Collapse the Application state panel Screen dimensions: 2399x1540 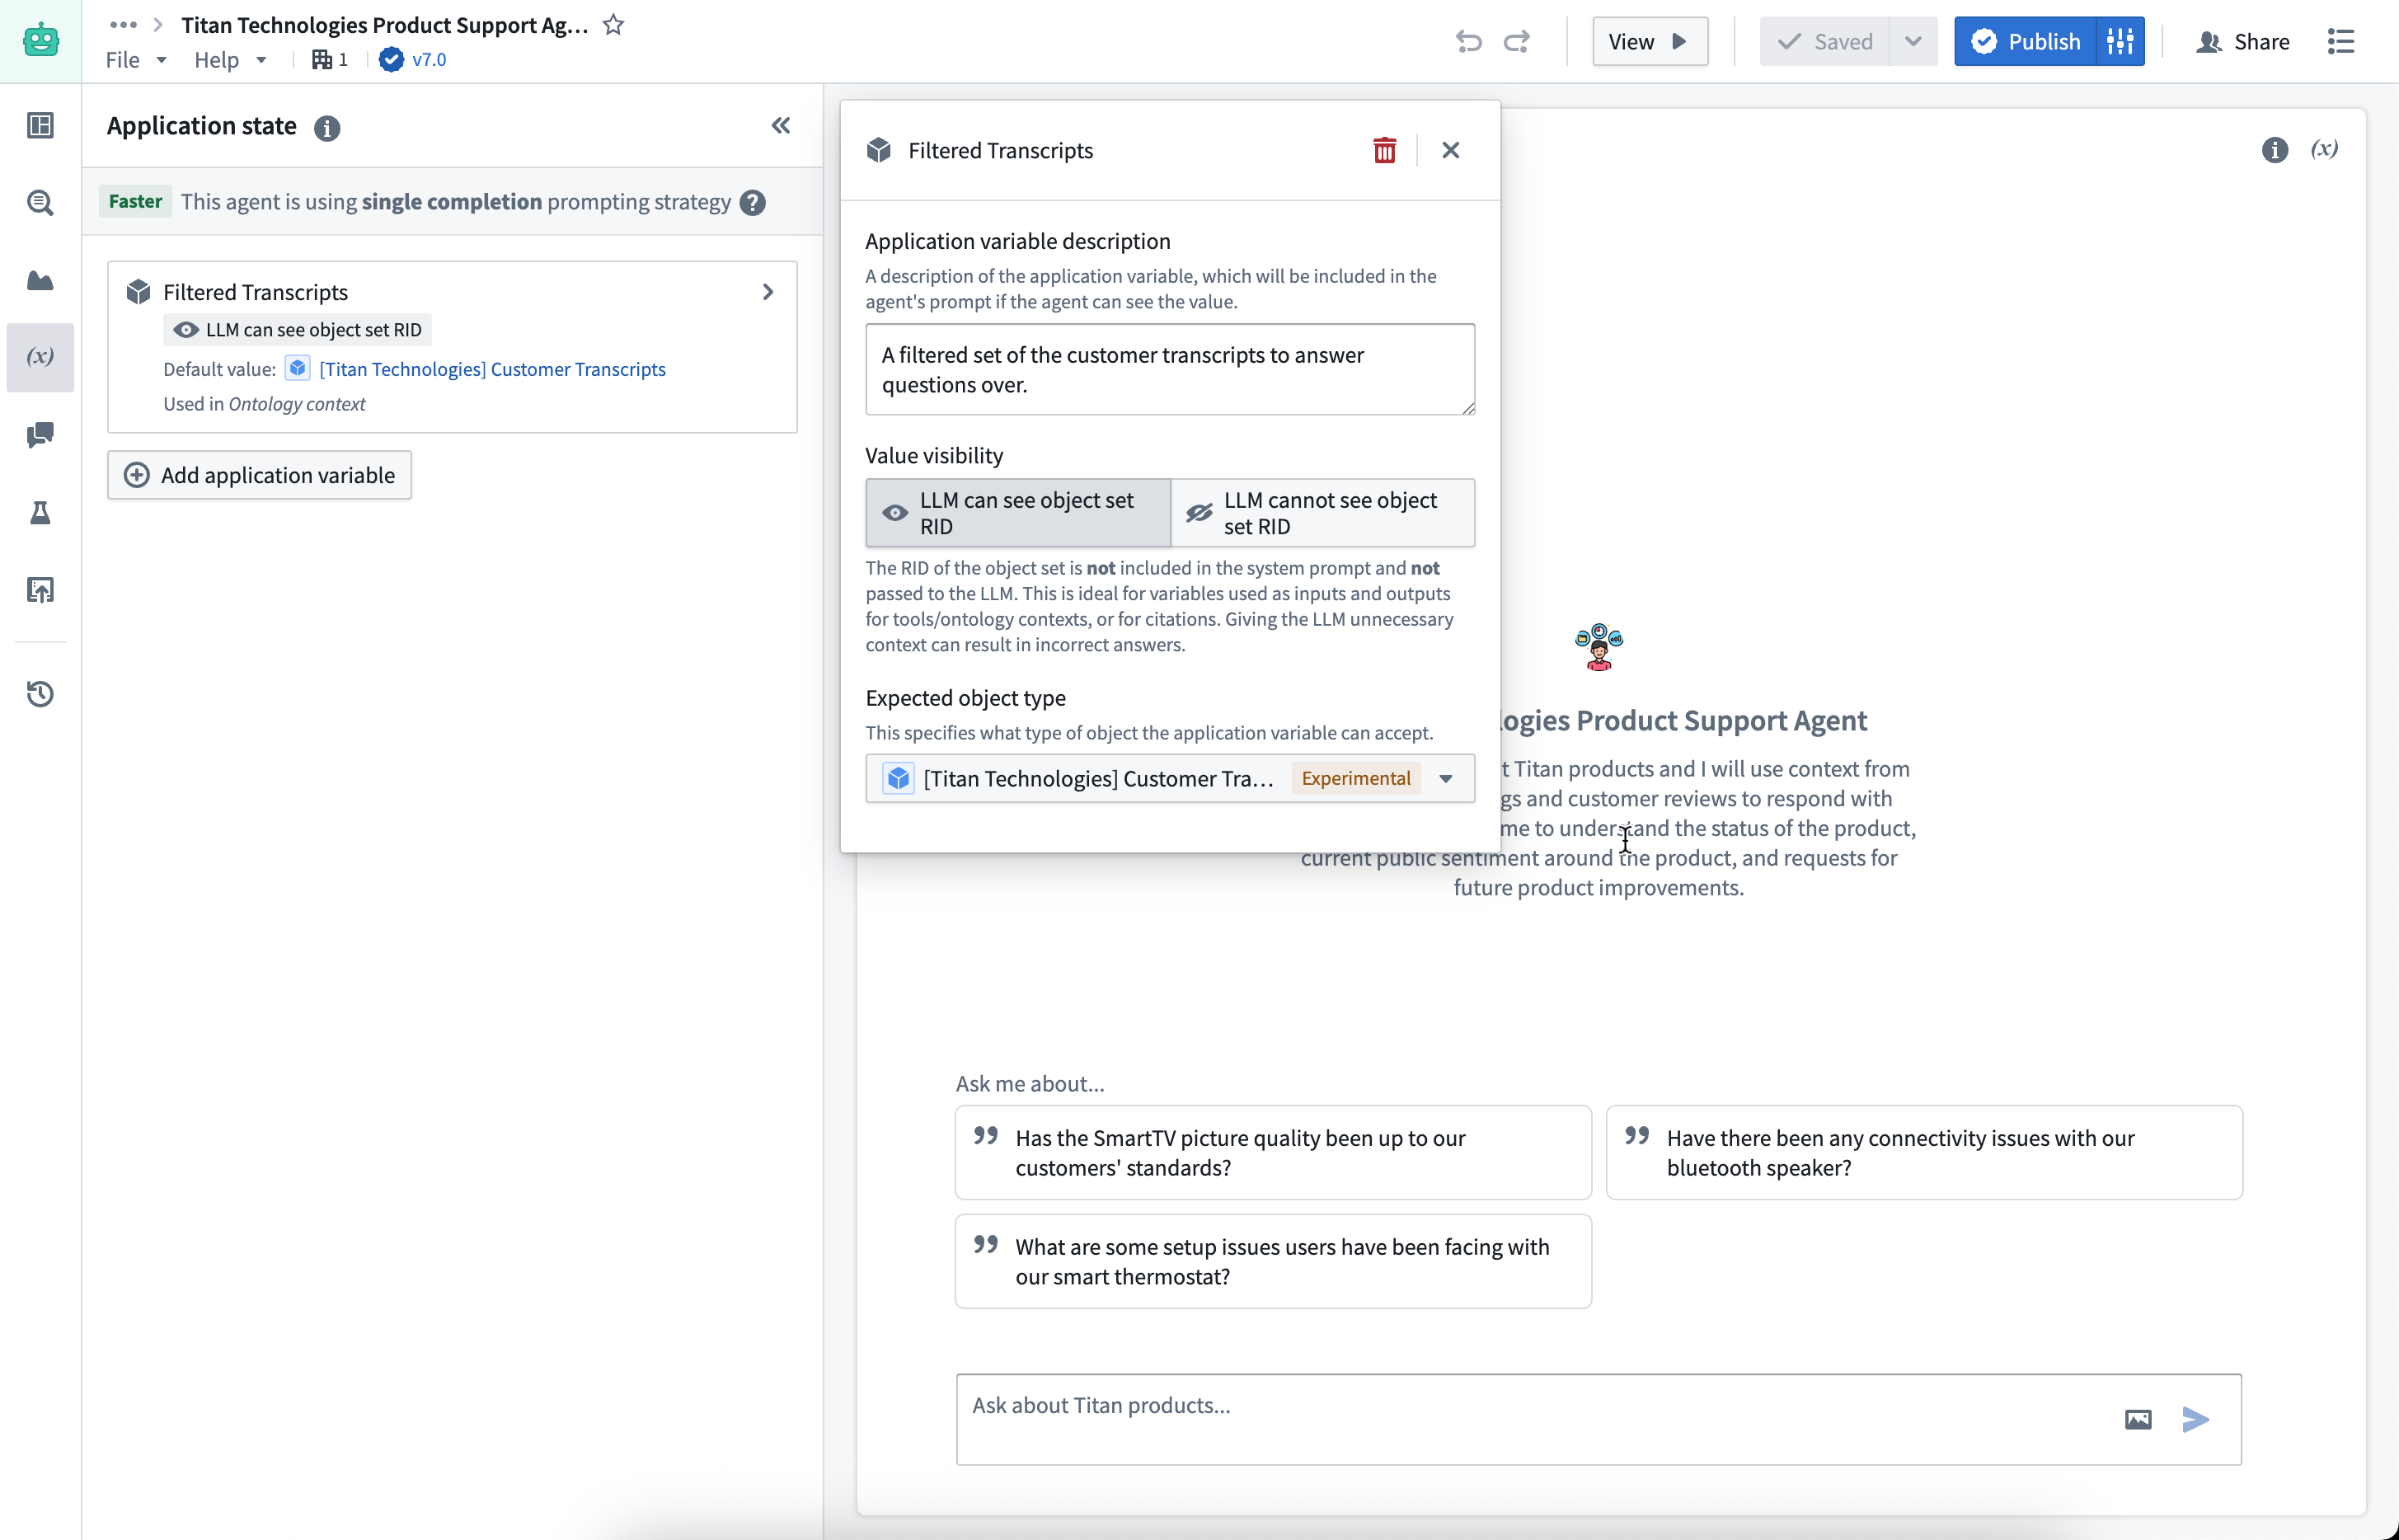coord(780,126)
